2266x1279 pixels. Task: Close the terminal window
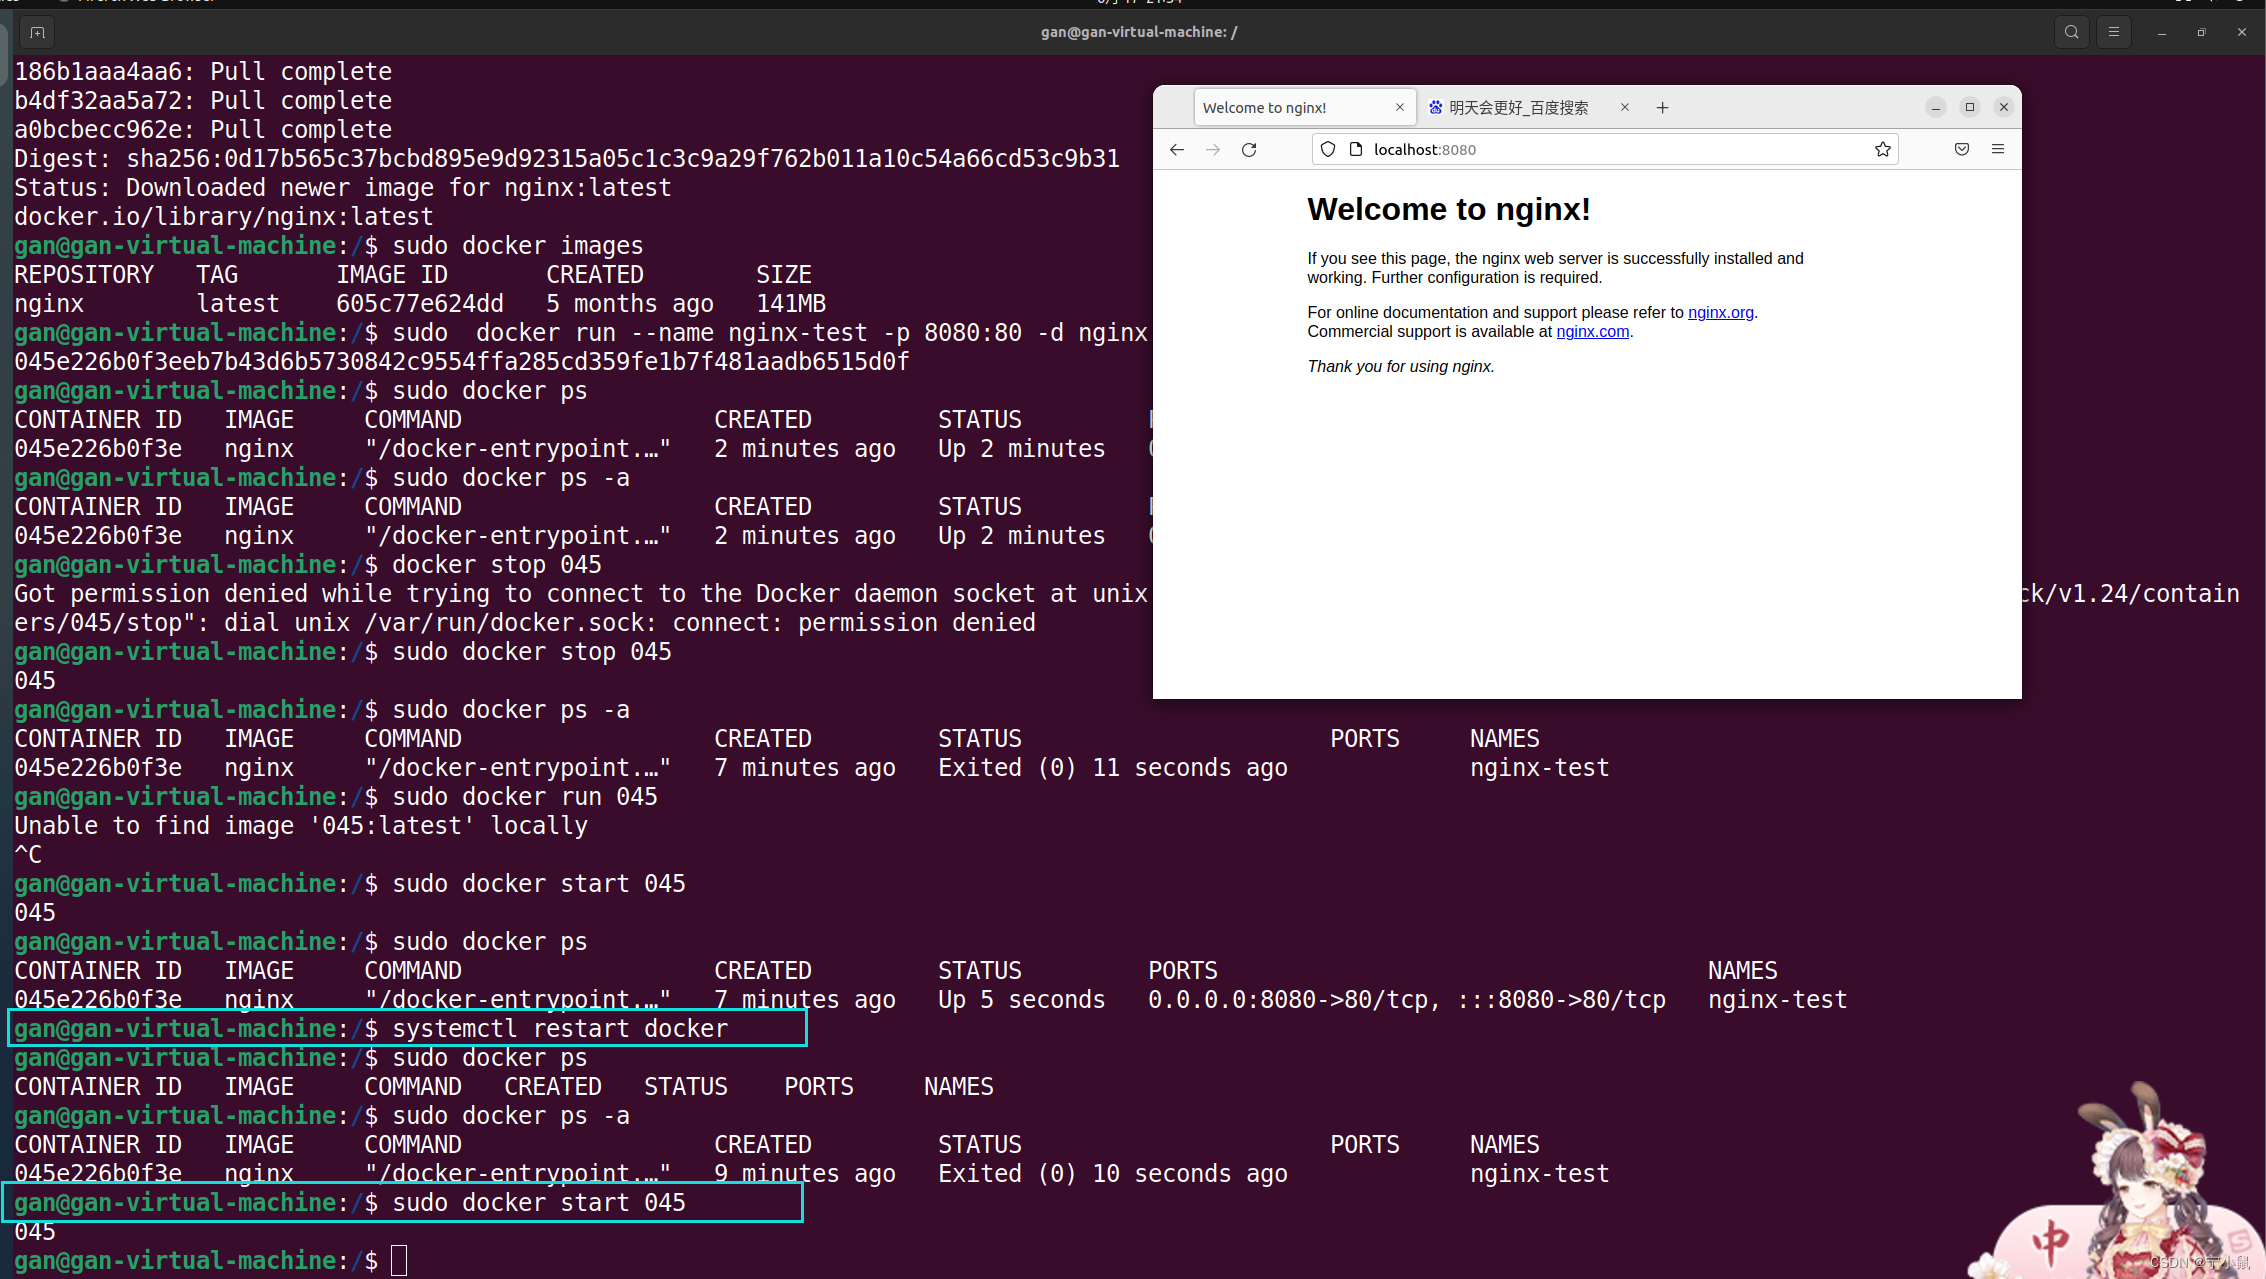2242,32
